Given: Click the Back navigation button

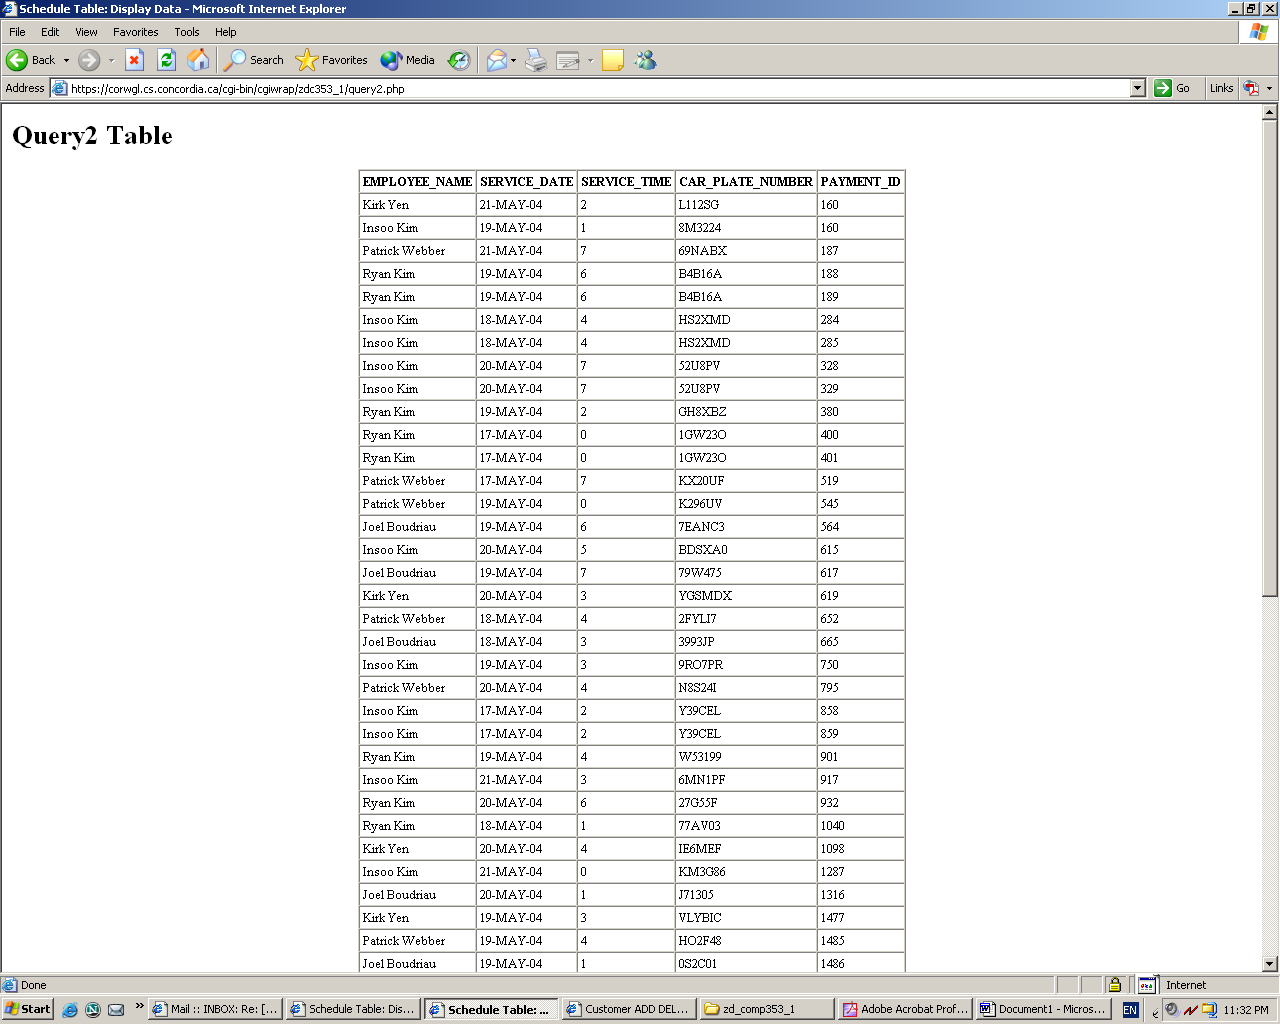Looking at the screenshot, I should 31,60.
